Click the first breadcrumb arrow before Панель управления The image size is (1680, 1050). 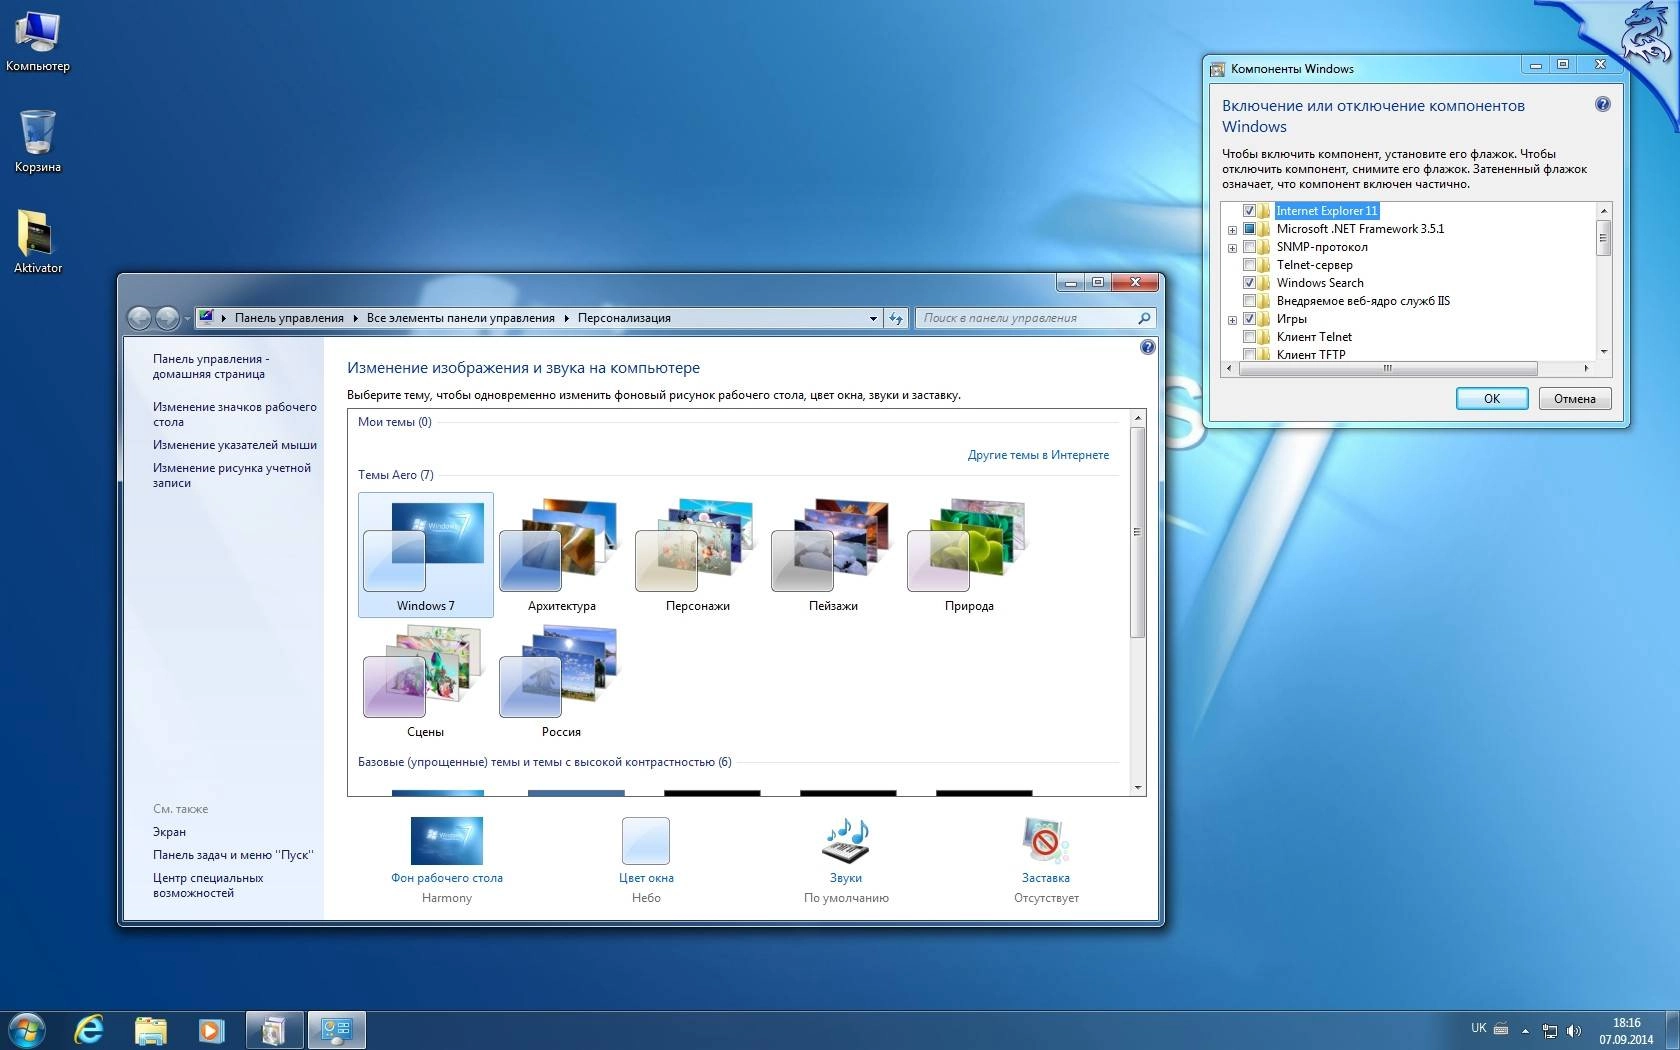pyautogui.click(x=224, y=318)
